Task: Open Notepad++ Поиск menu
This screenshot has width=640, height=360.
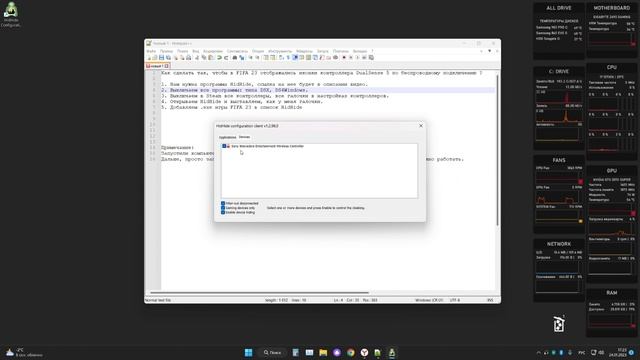Action: tap(182, 51)
